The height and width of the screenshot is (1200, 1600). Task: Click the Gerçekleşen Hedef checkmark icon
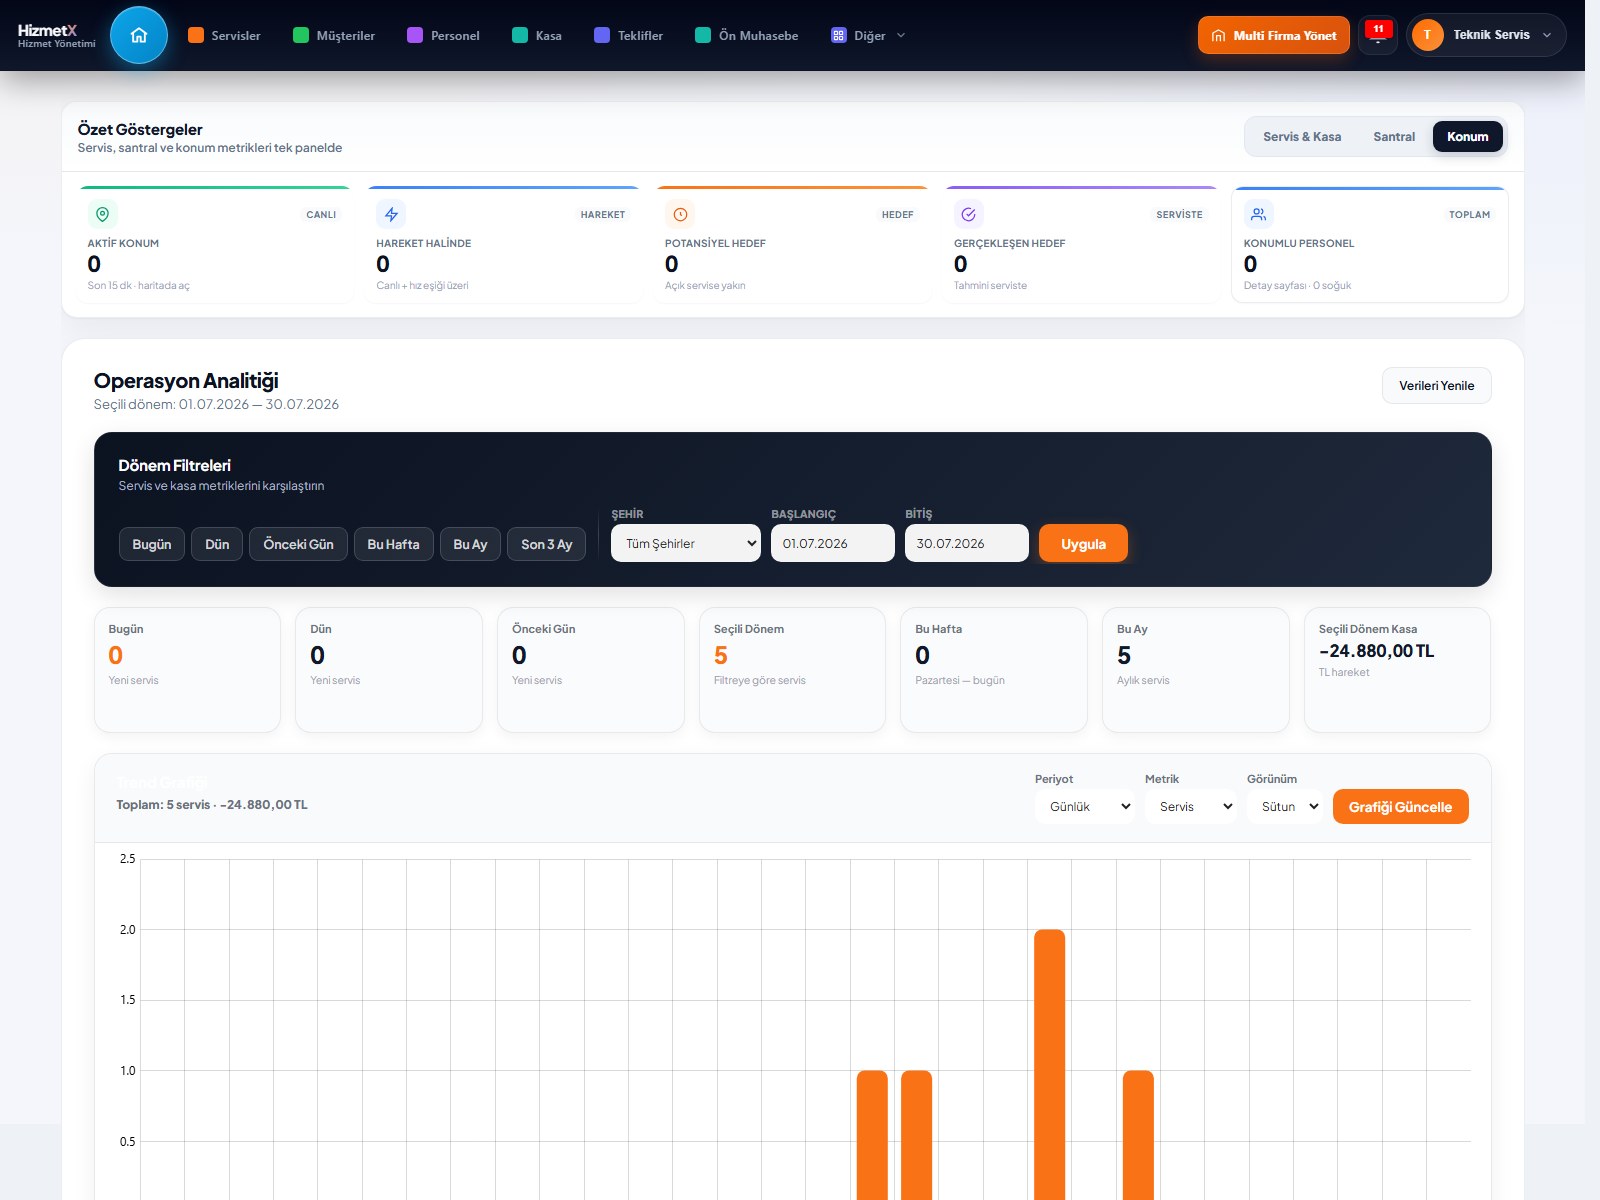point(969,214)
